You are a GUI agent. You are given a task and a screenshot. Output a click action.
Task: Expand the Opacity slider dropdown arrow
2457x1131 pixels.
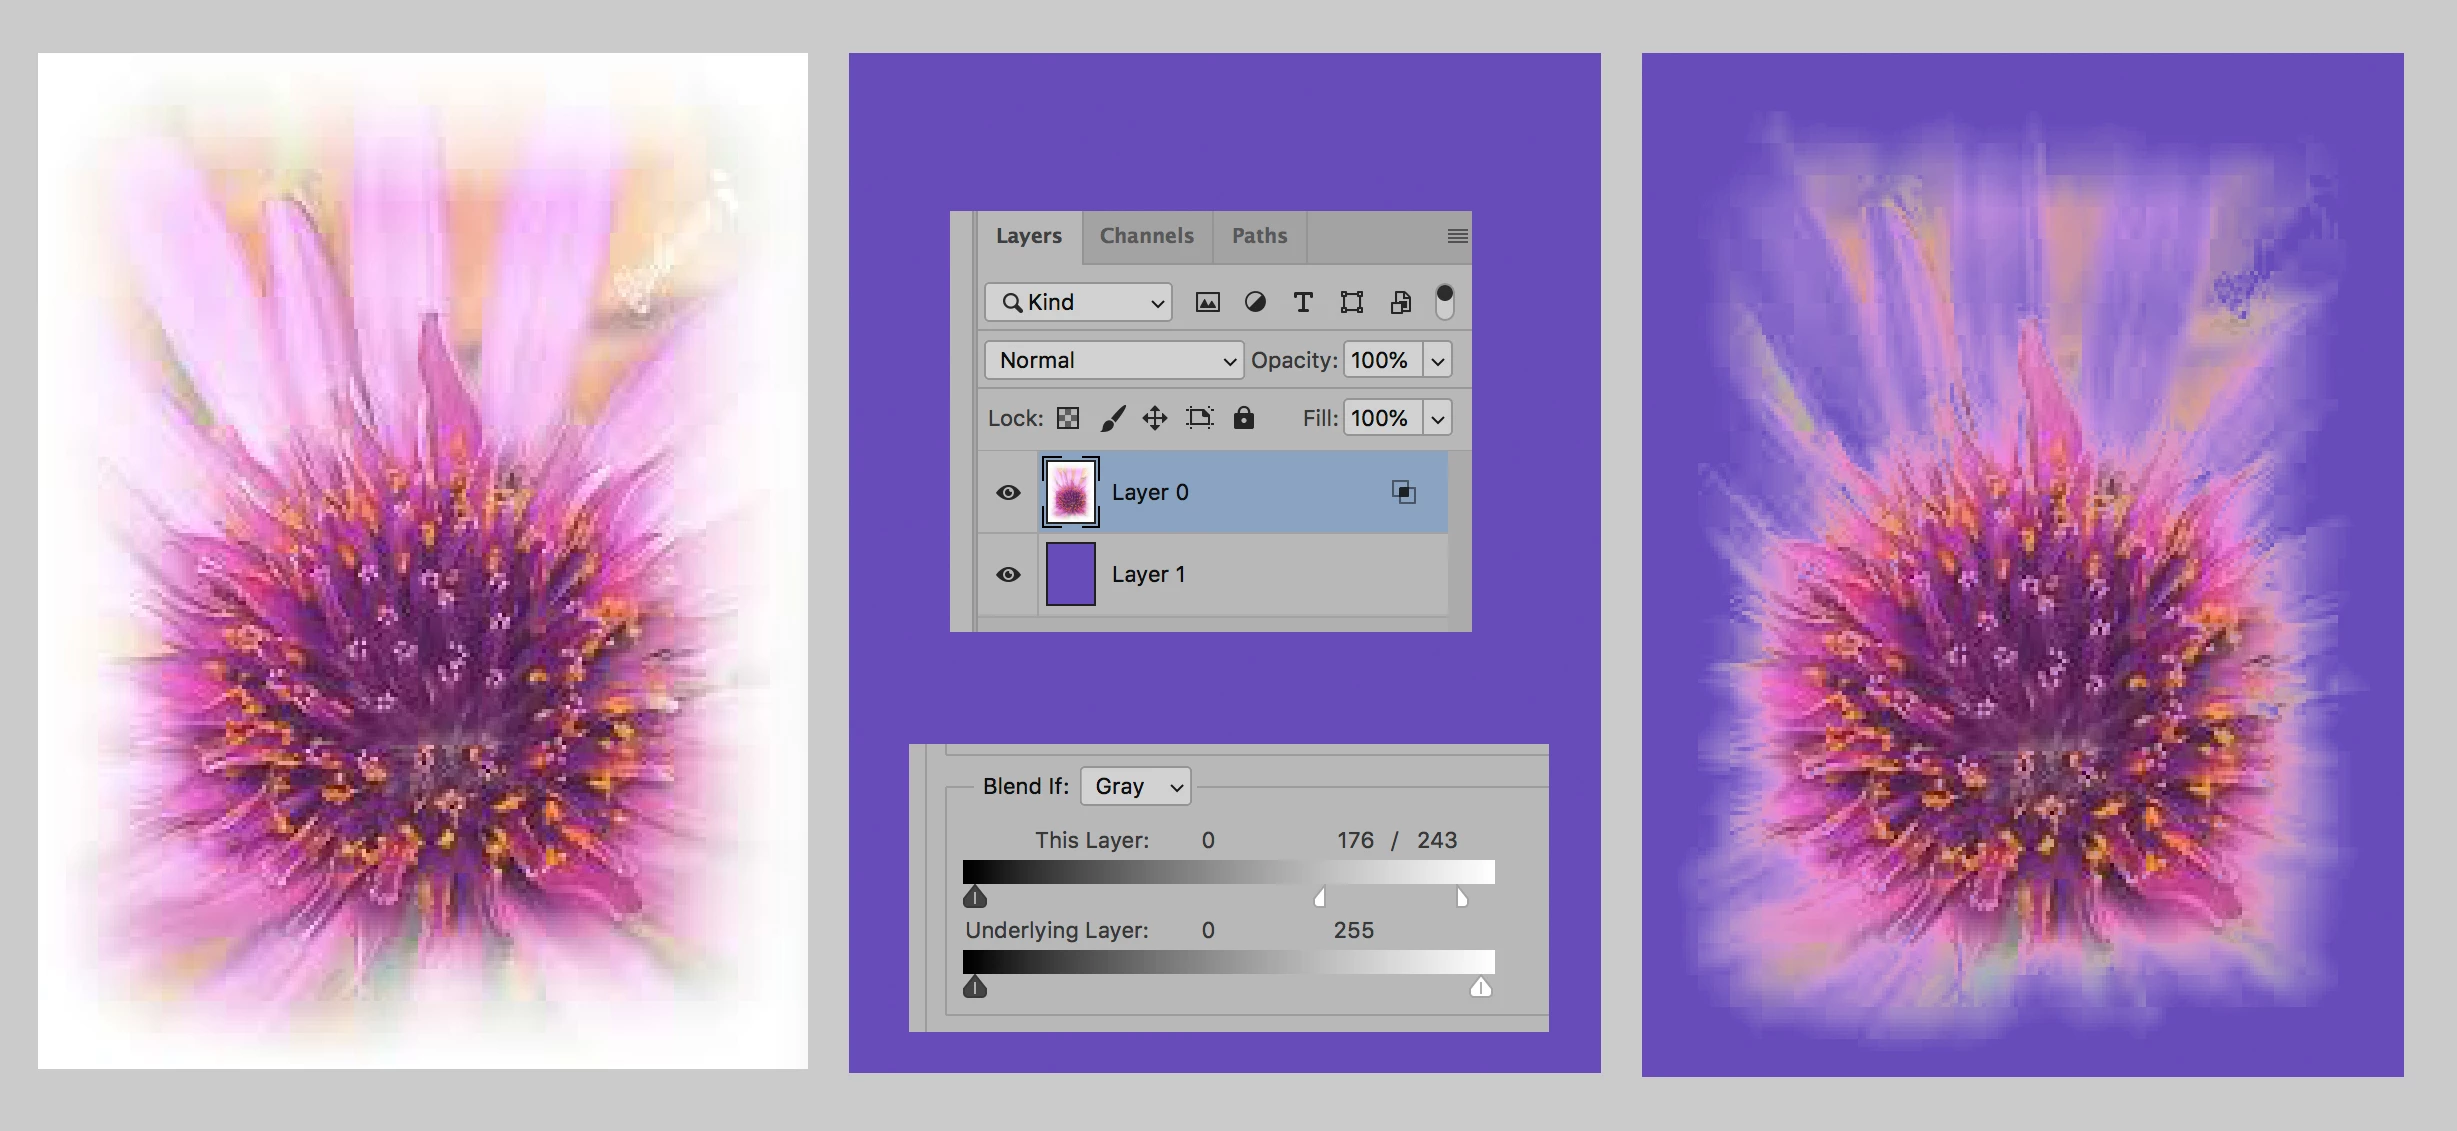point(1438,360)
